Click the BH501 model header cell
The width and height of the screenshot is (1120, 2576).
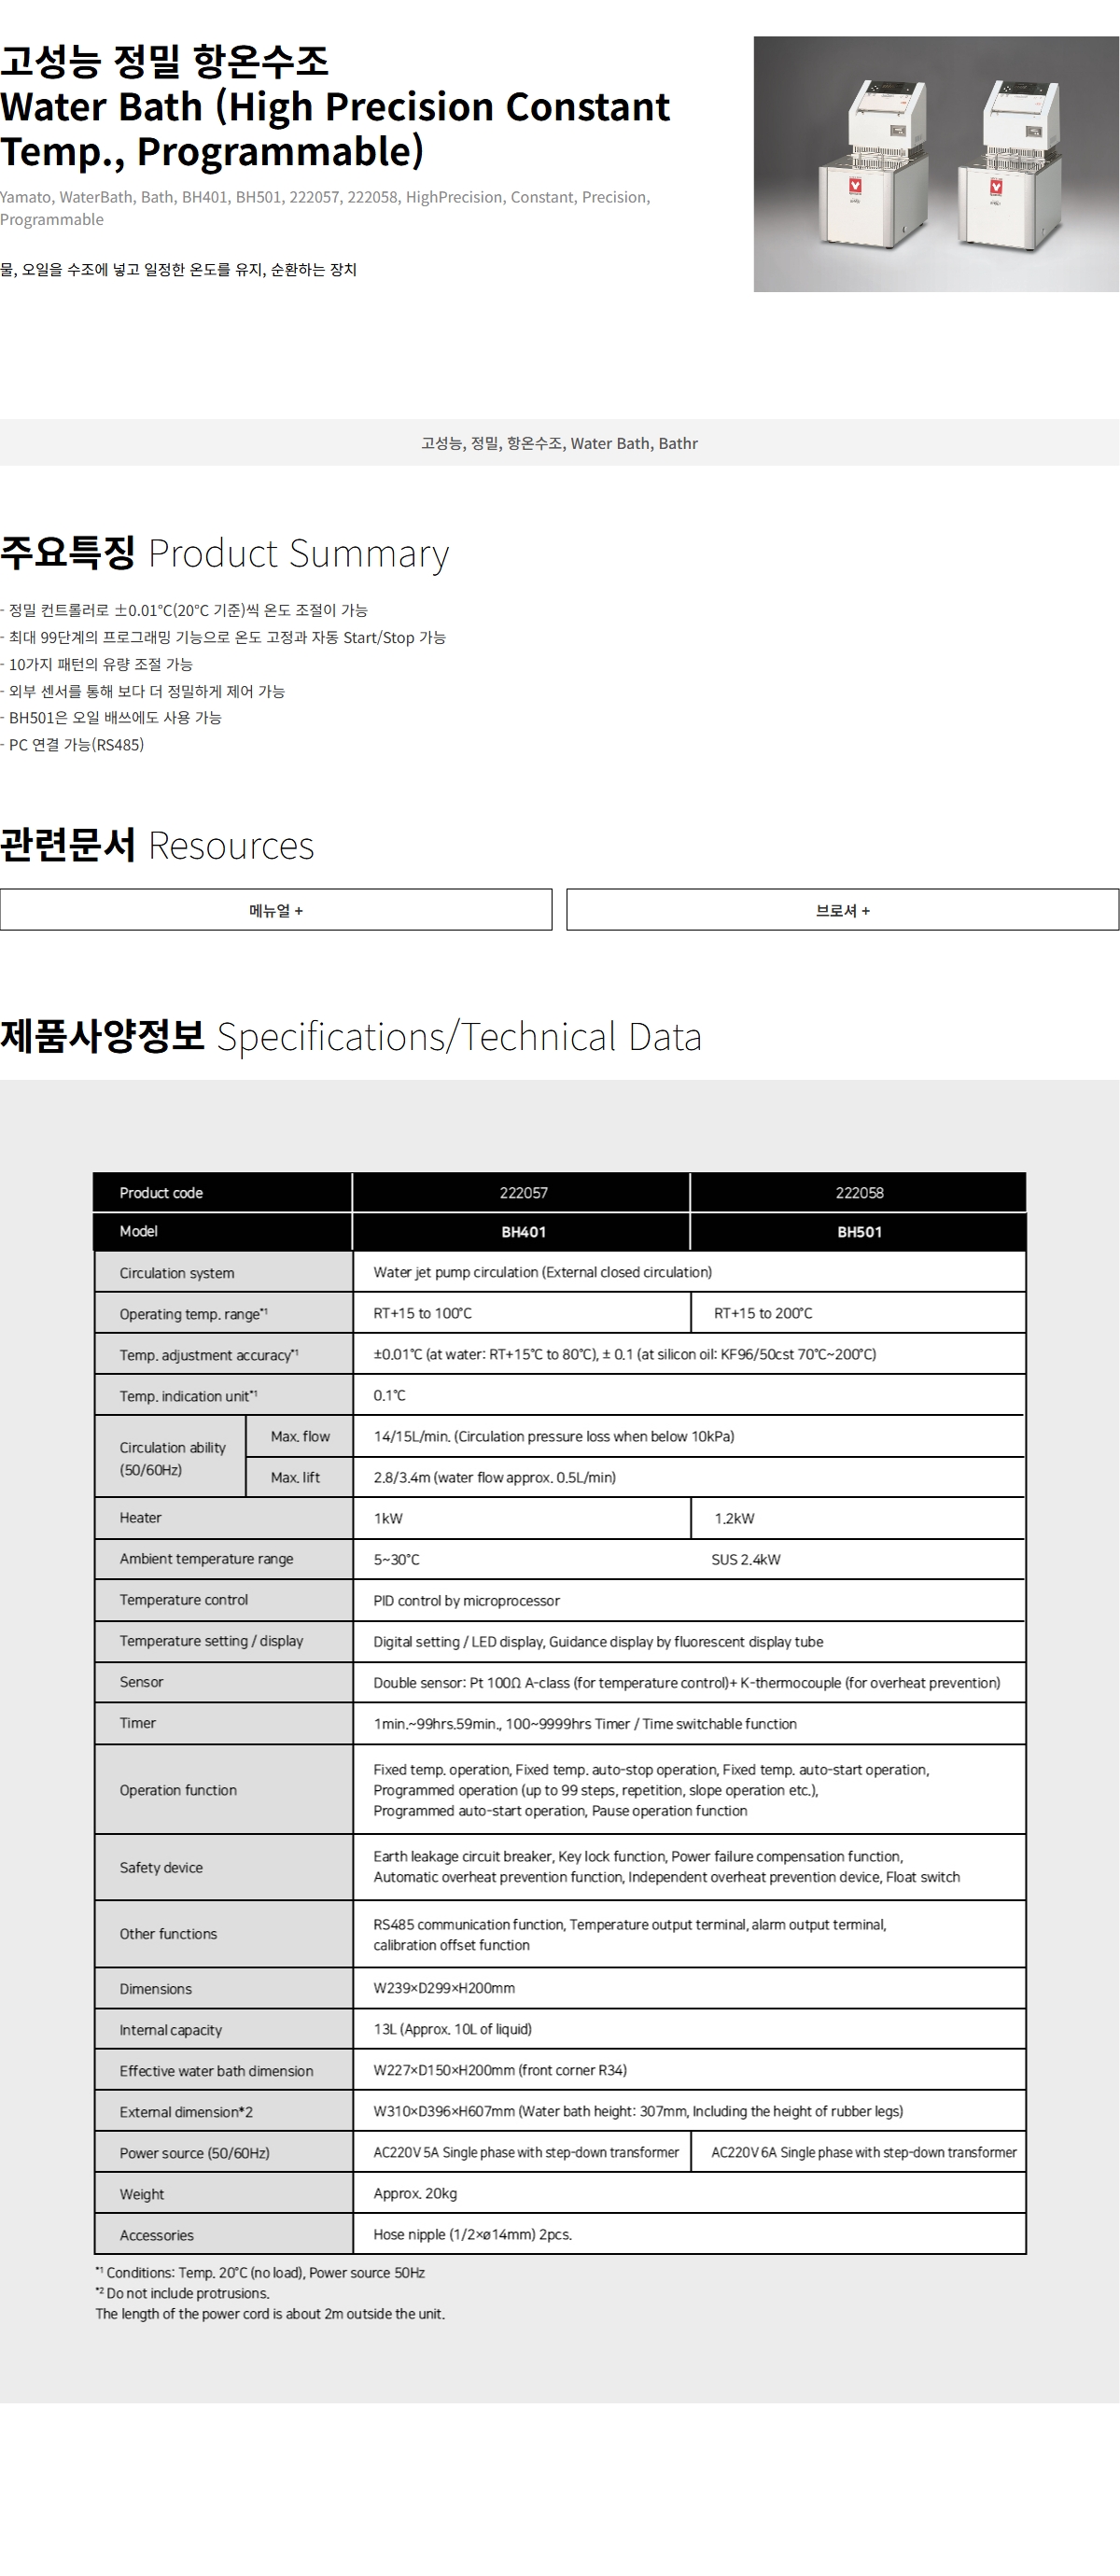(x=859, y=1232)
